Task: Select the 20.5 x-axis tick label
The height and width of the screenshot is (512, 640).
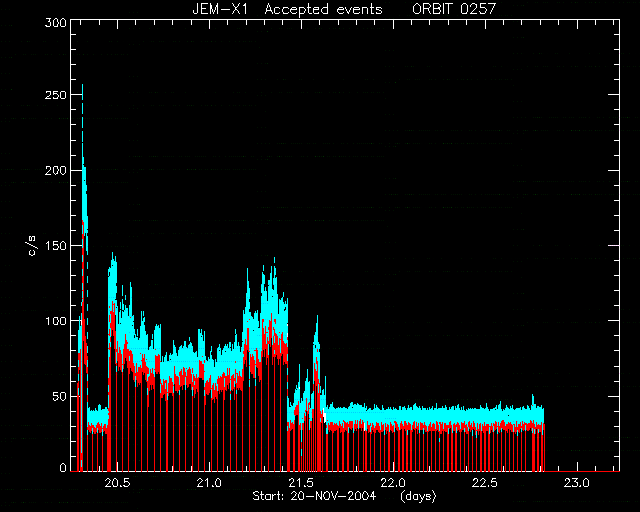Action: [x=117, y=483]
